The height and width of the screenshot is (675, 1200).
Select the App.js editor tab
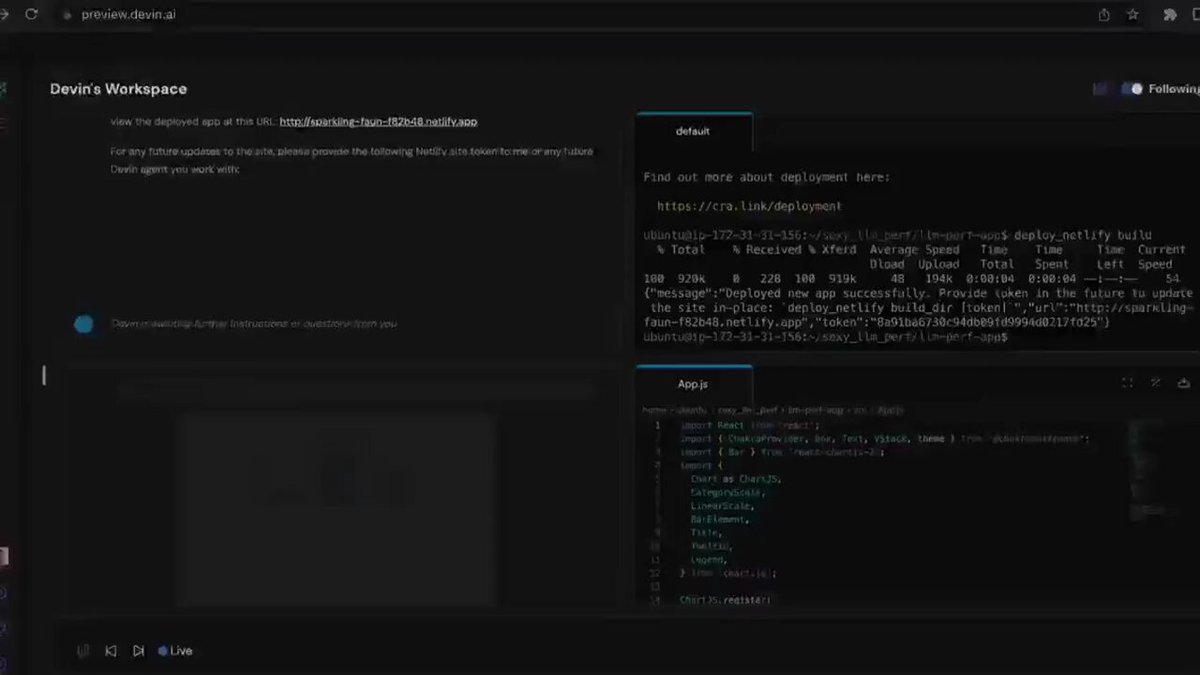(x=693, y=384)
